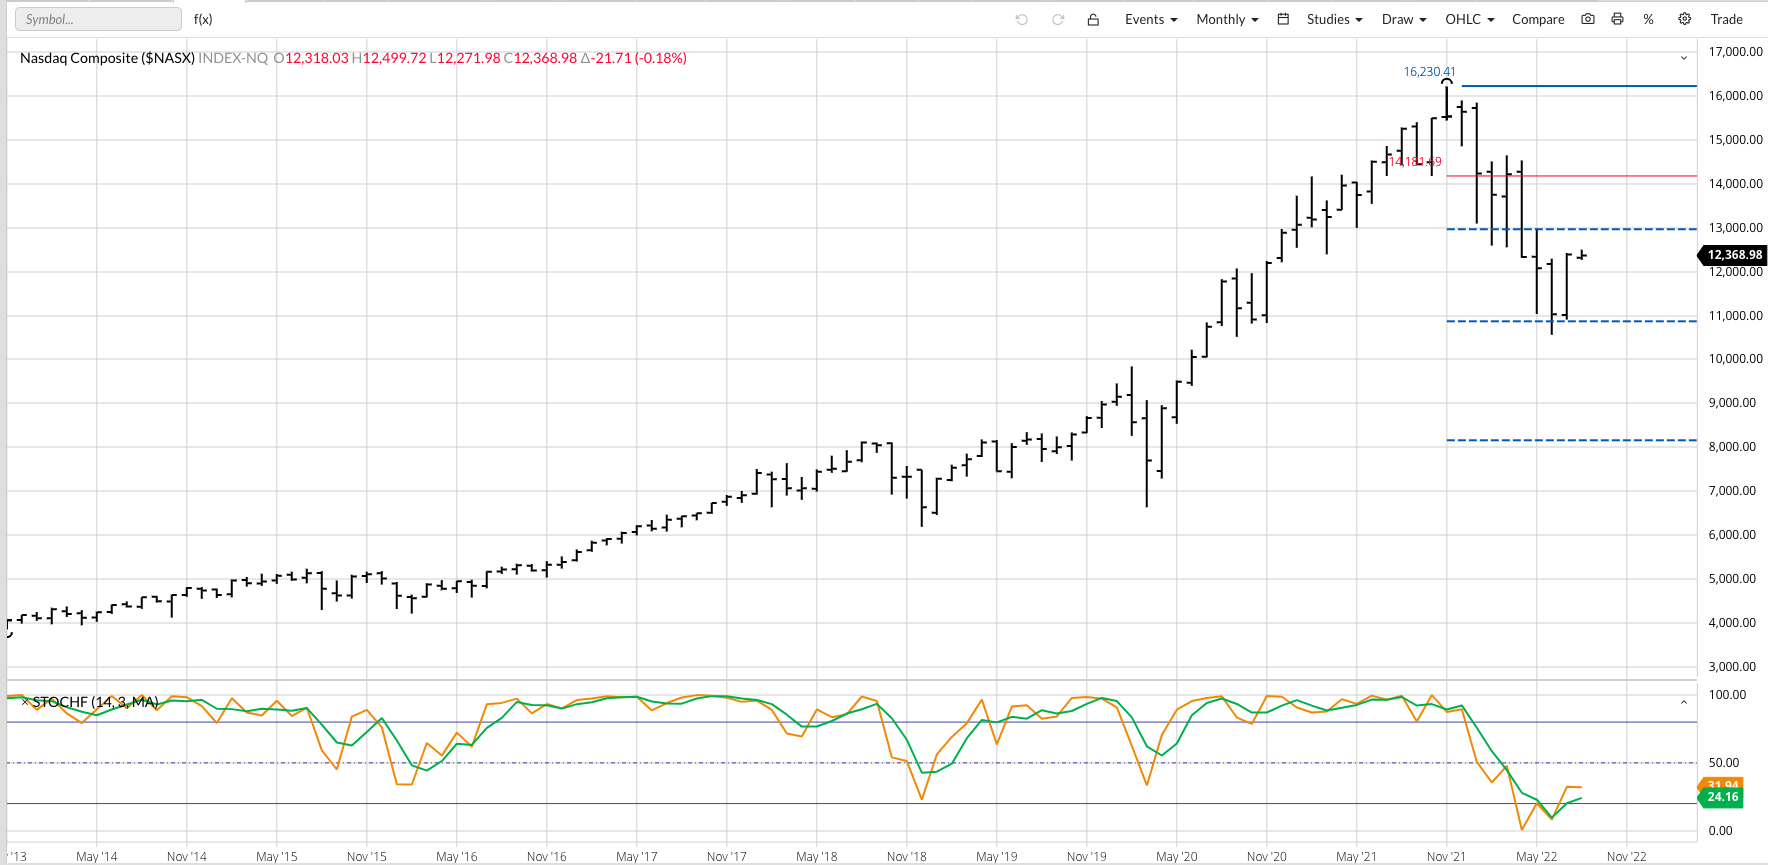This screenshot has height=865, width=1768.
Task: Click the low value 12,271.98
Action: tap(469, 58)
